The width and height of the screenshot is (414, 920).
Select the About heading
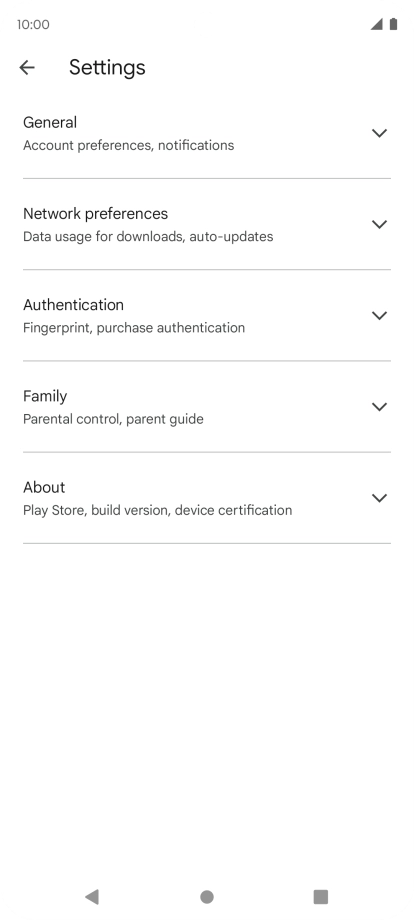tap(44, 488)
